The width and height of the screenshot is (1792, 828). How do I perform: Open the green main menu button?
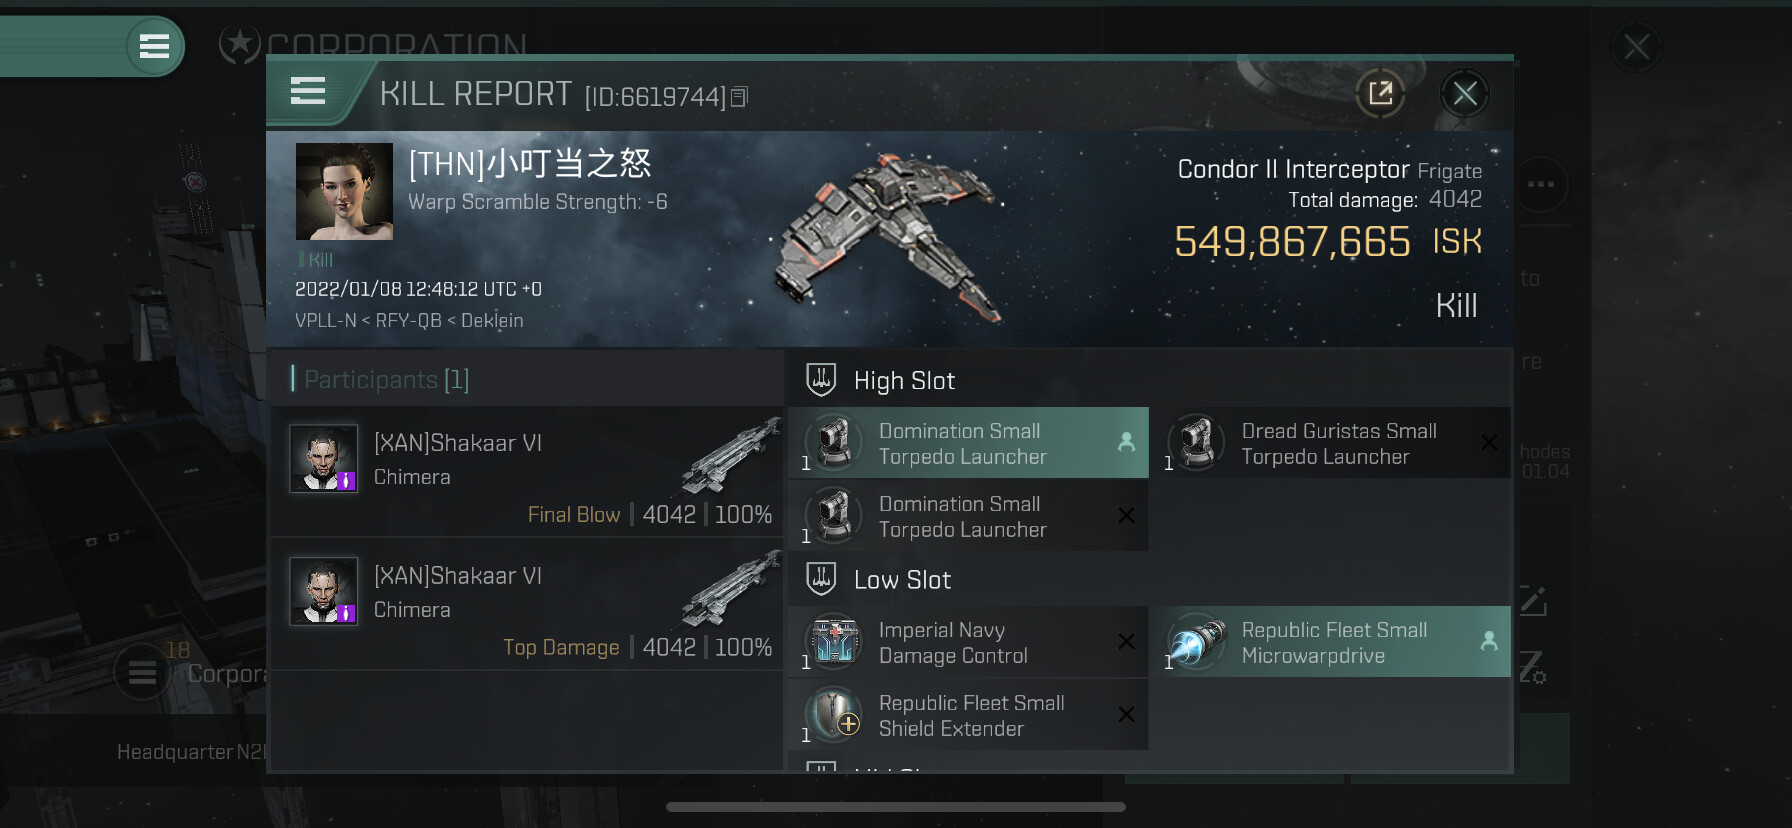pos(154,46)
